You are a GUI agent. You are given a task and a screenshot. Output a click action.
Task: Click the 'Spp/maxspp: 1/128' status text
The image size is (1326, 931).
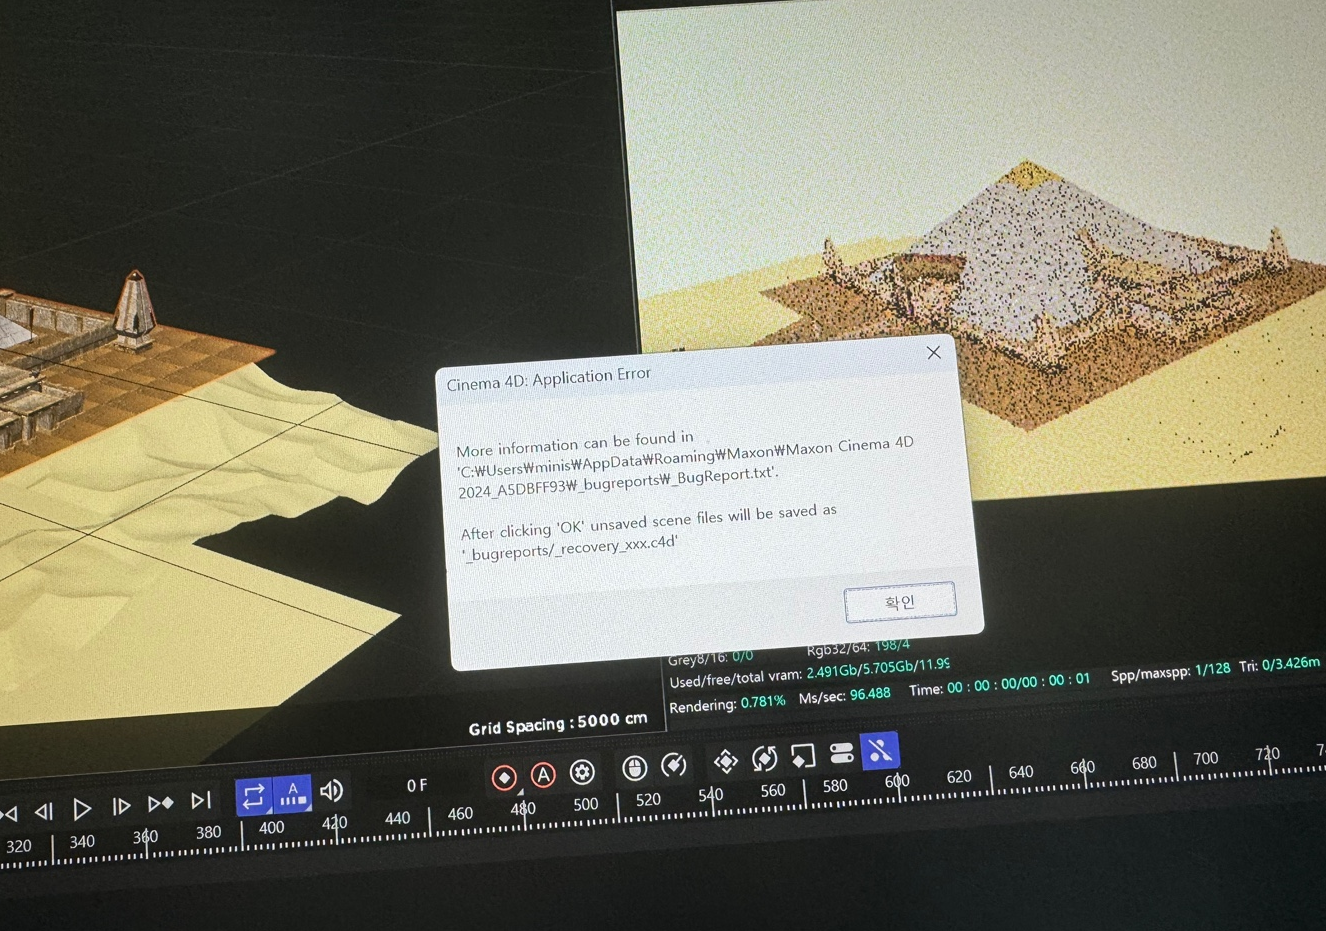click(1170, 672)
